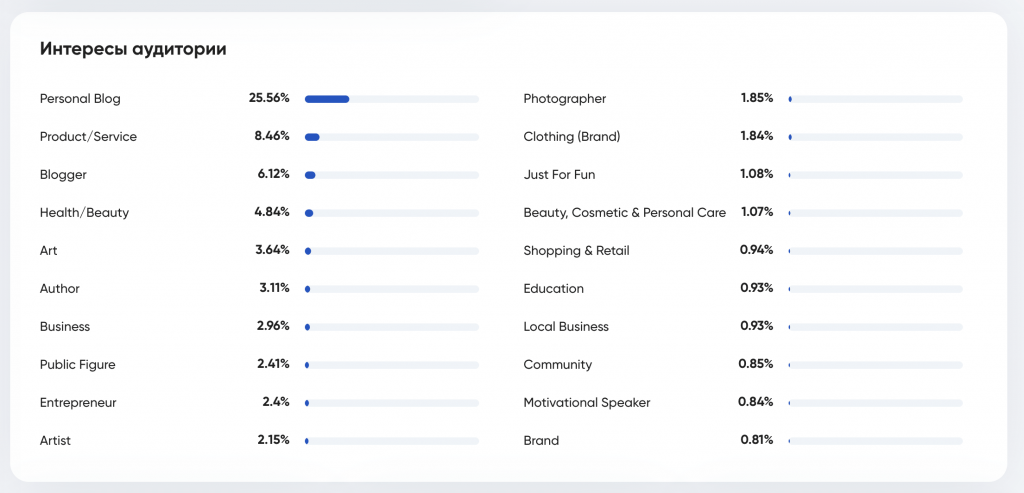Click the Public Figure label

pyautogui.click(x=78, y=365)
